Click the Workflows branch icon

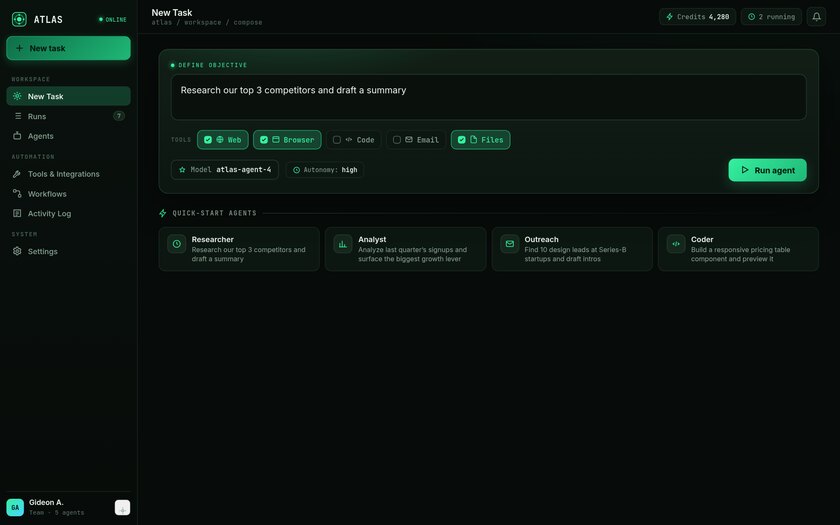coord(17,193)
